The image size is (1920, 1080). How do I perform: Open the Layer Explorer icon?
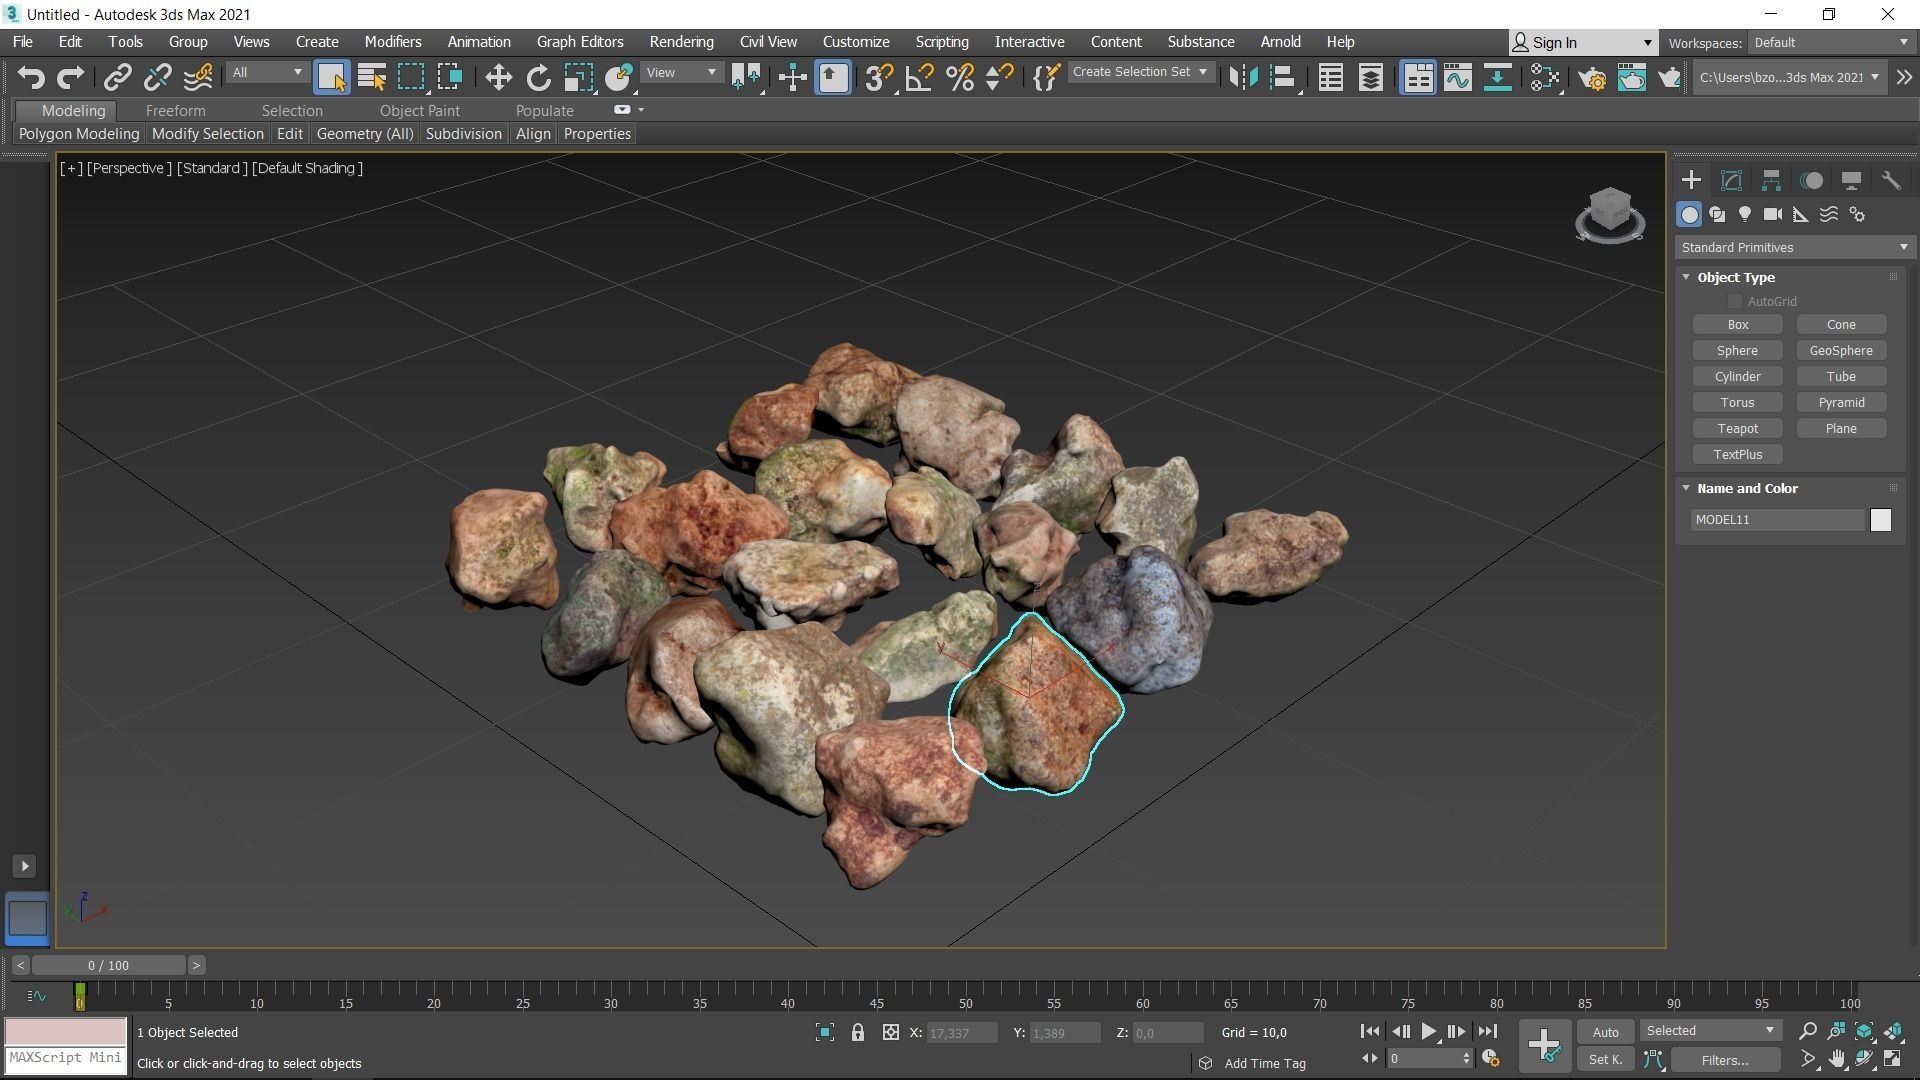coord(1370,77)
